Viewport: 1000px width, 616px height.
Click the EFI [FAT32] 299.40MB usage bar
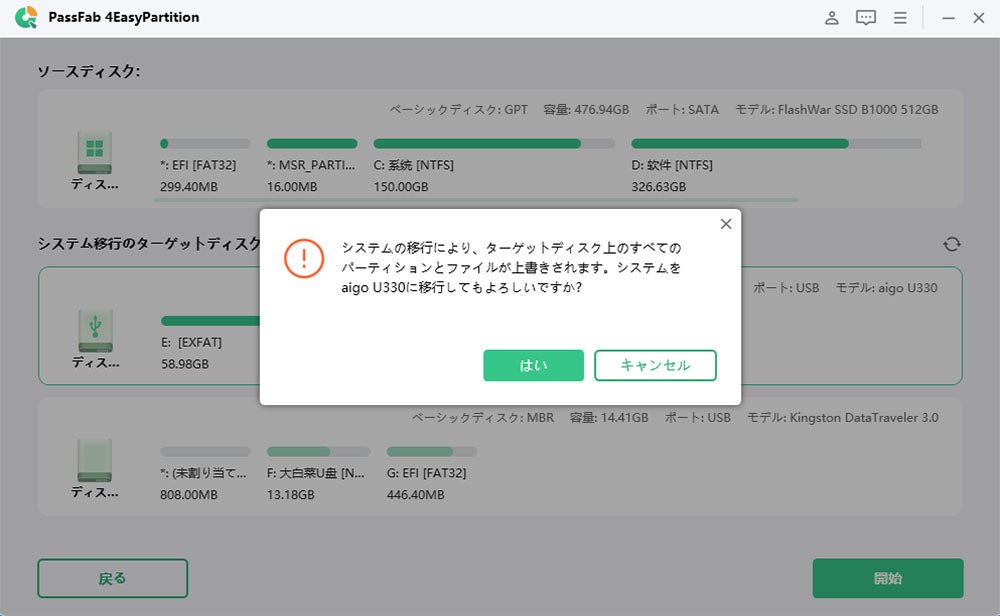[205, 143]
